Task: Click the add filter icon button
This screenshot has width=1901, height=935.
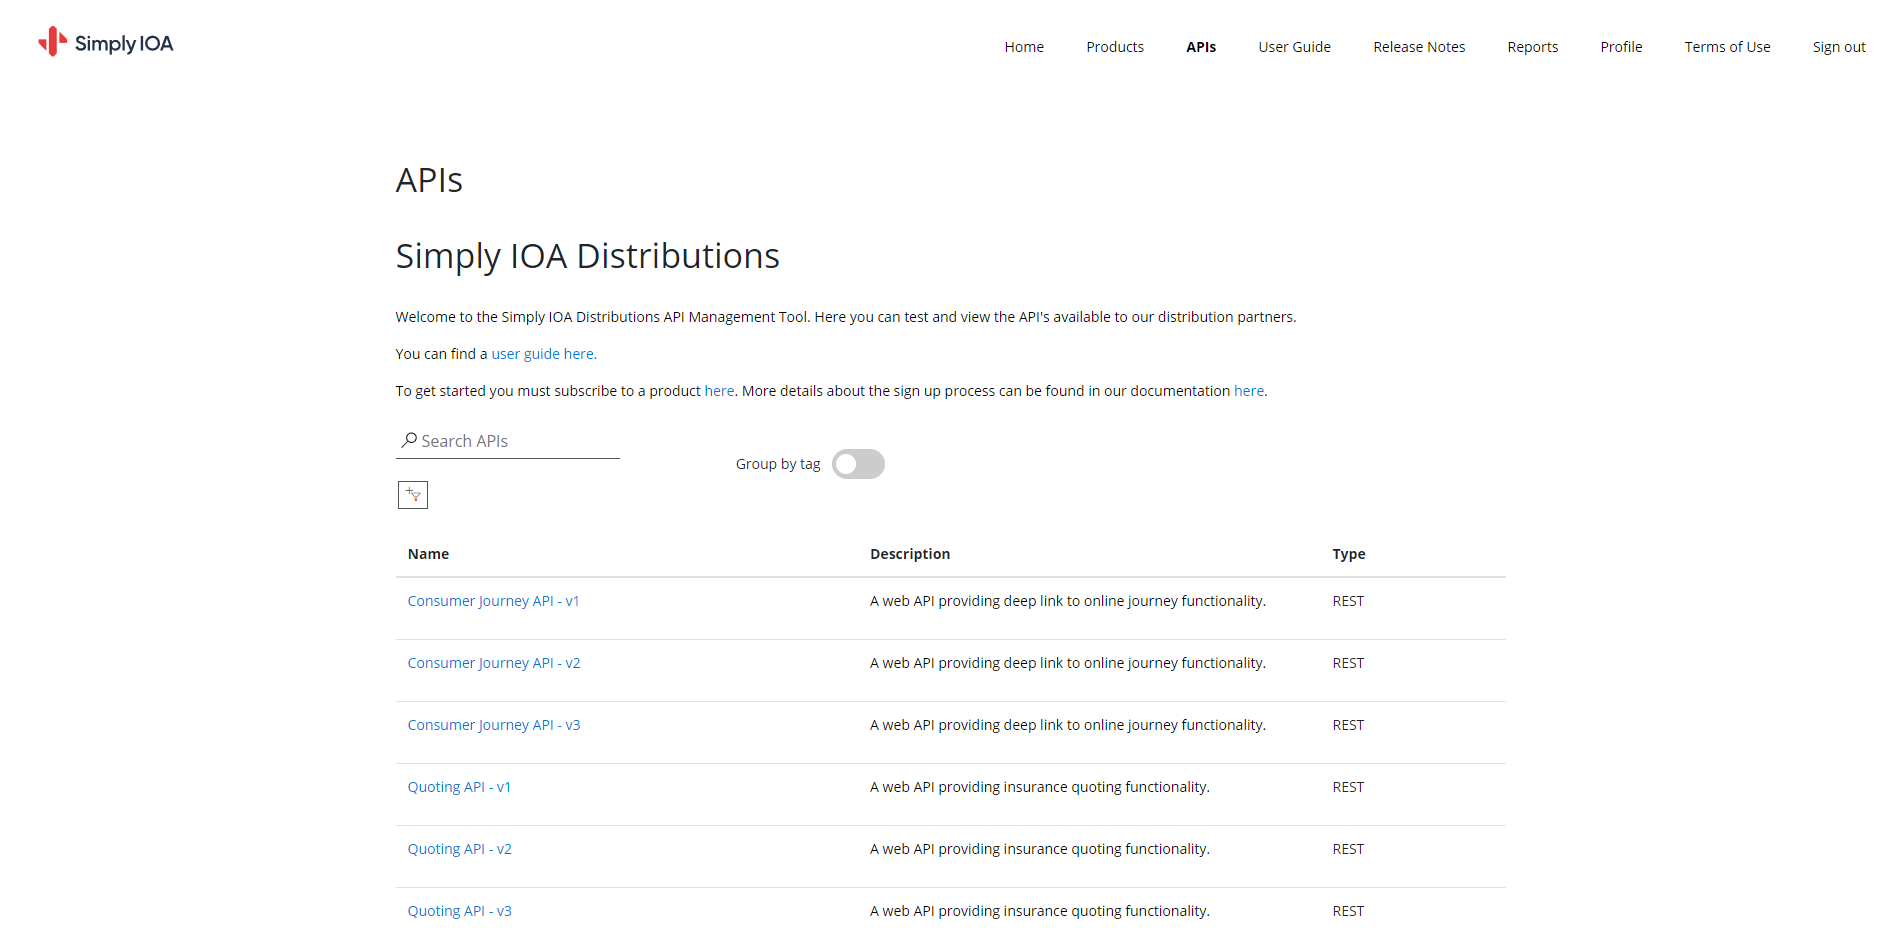Action: coord(413,495)
